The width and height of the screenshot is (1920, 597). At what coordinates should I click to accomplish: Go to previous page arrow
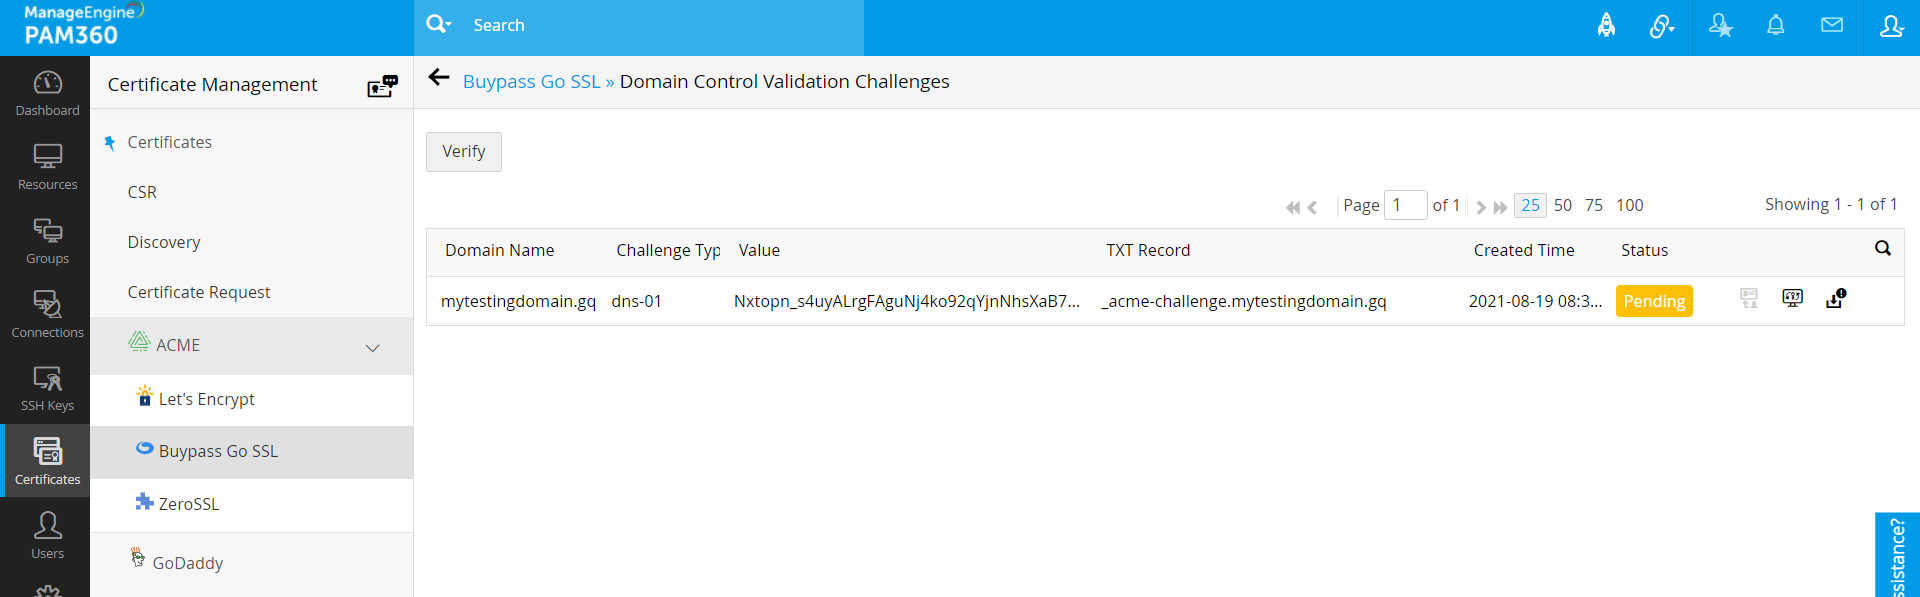click(1312, 207)
